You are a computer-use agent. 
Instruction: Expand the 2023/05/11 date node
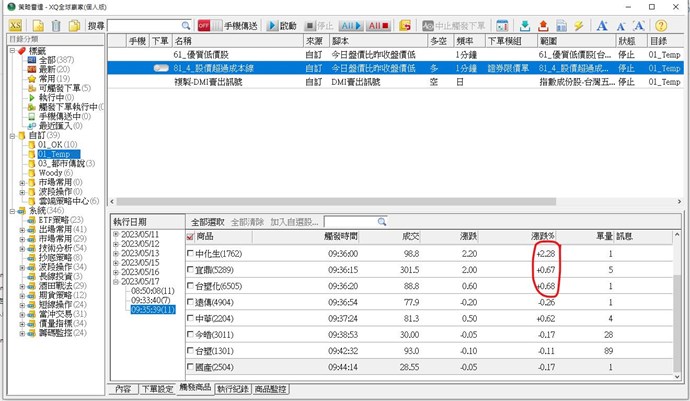pos(116,234)
